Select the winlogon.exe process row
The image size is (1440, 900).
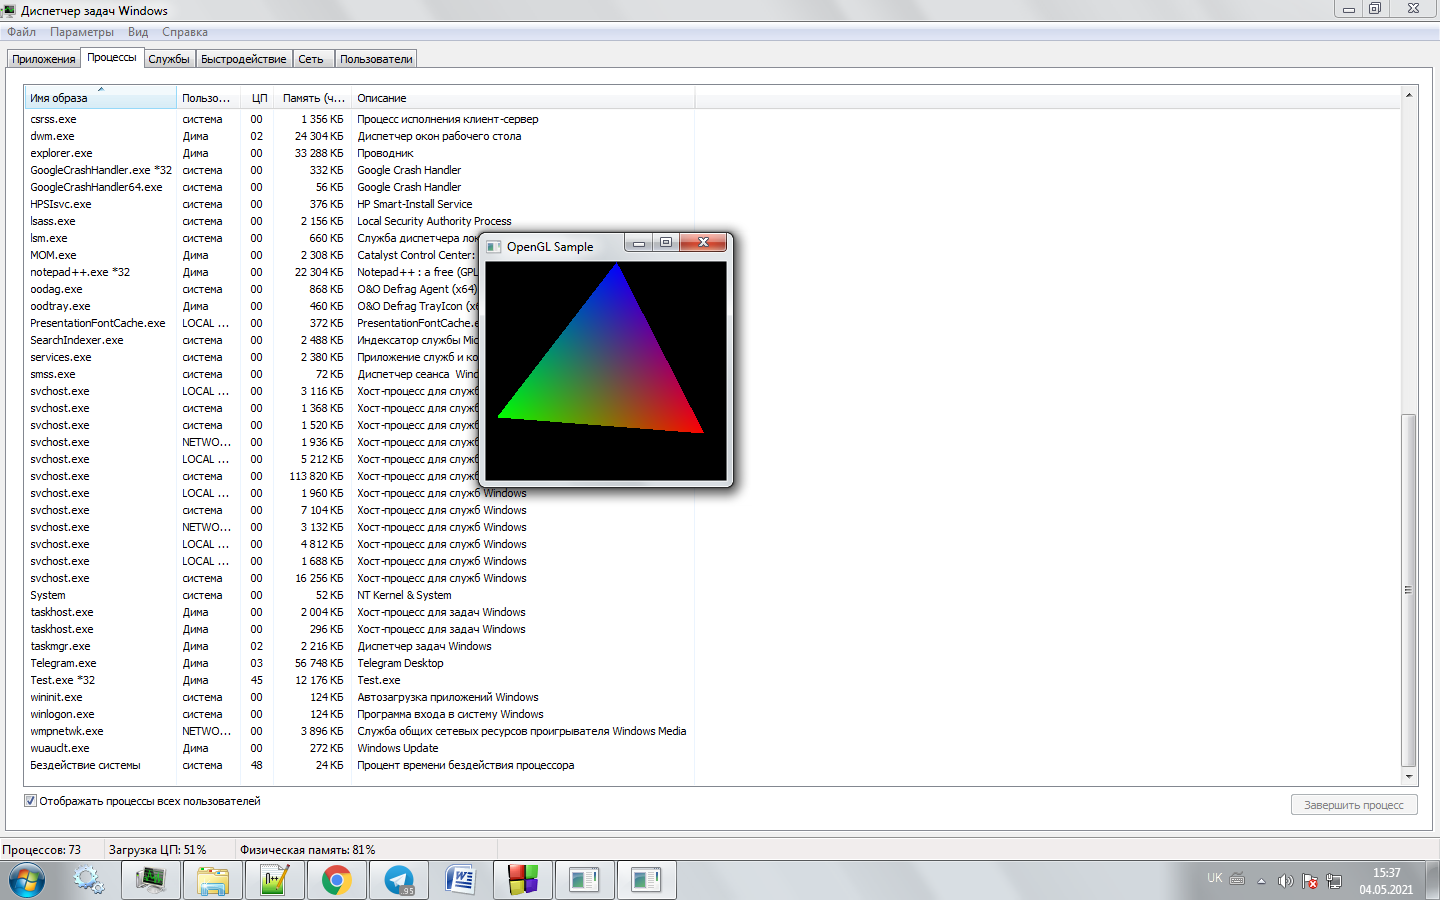[x=360, y=714]
